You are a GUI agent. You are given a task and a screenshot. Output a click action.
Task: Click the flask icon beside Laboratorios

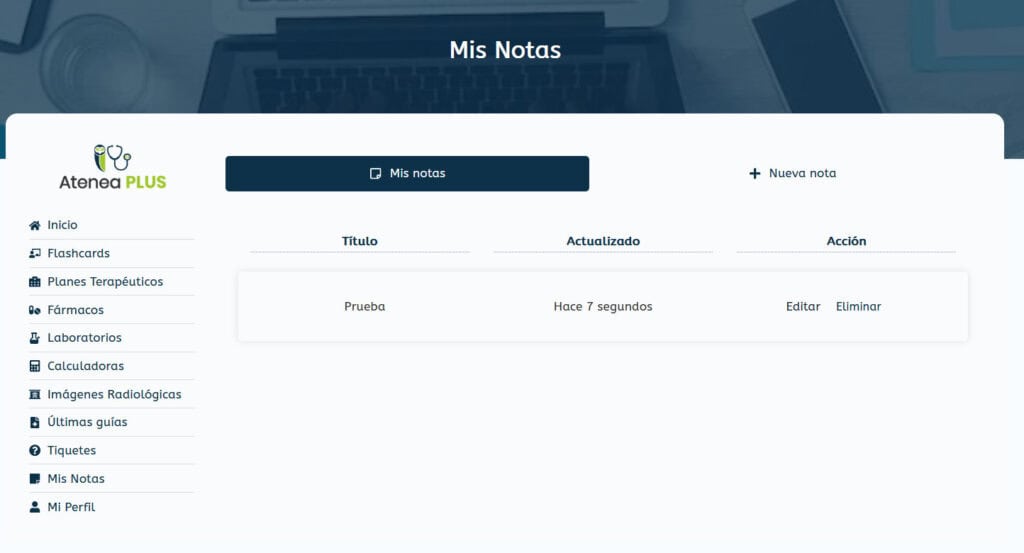[35, 338]
